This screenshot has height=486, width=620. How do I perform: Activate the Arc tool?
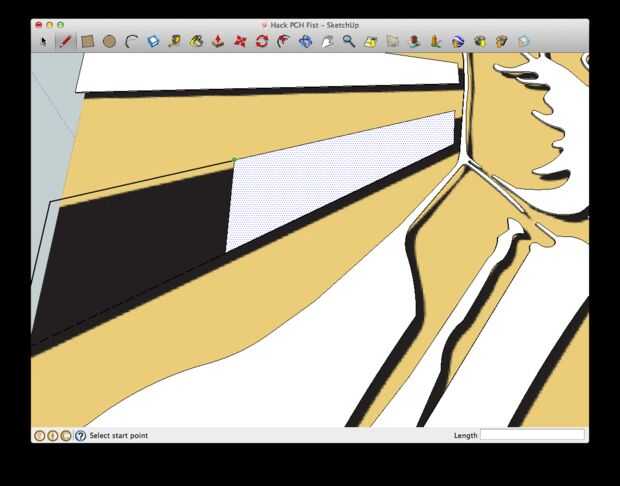[x=131, y=41]
